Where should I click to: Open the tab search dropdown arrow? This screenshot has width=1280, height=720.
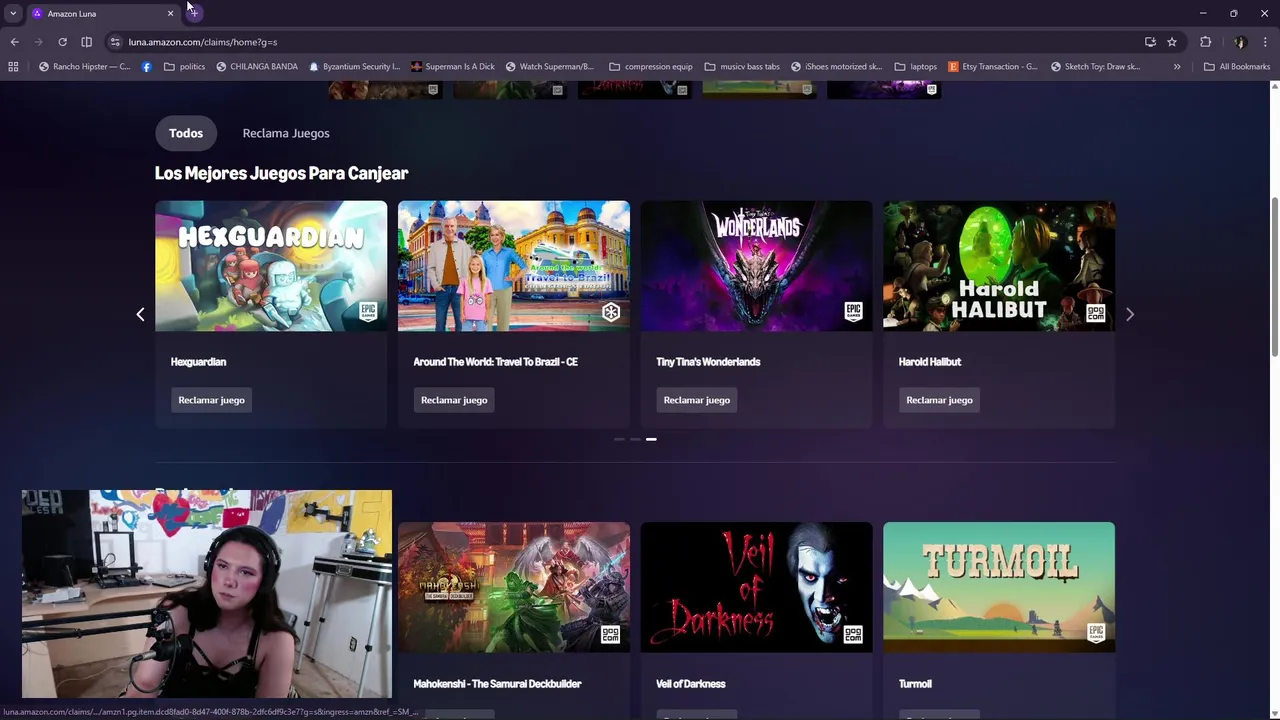(x=13, y=13)
